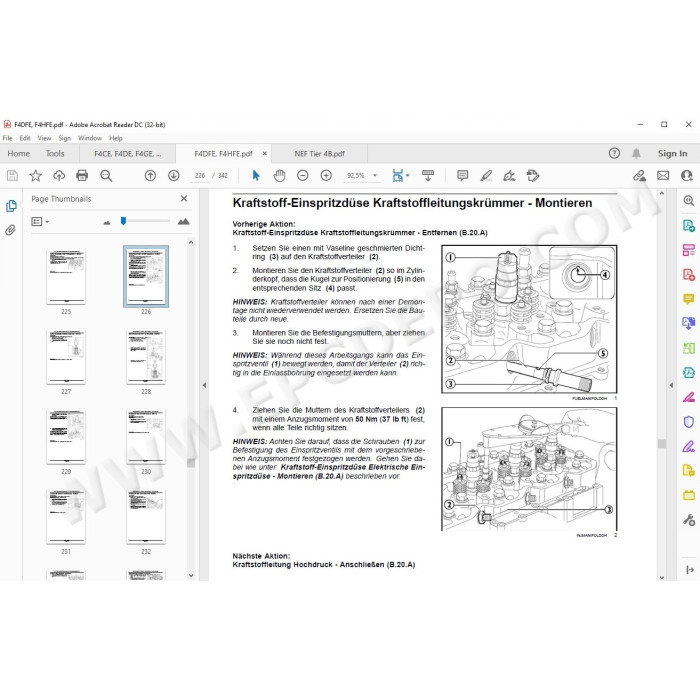Viewport: 700px width, 700px height.
Task: Click the fit page width tool
Action: click(397, 175)
